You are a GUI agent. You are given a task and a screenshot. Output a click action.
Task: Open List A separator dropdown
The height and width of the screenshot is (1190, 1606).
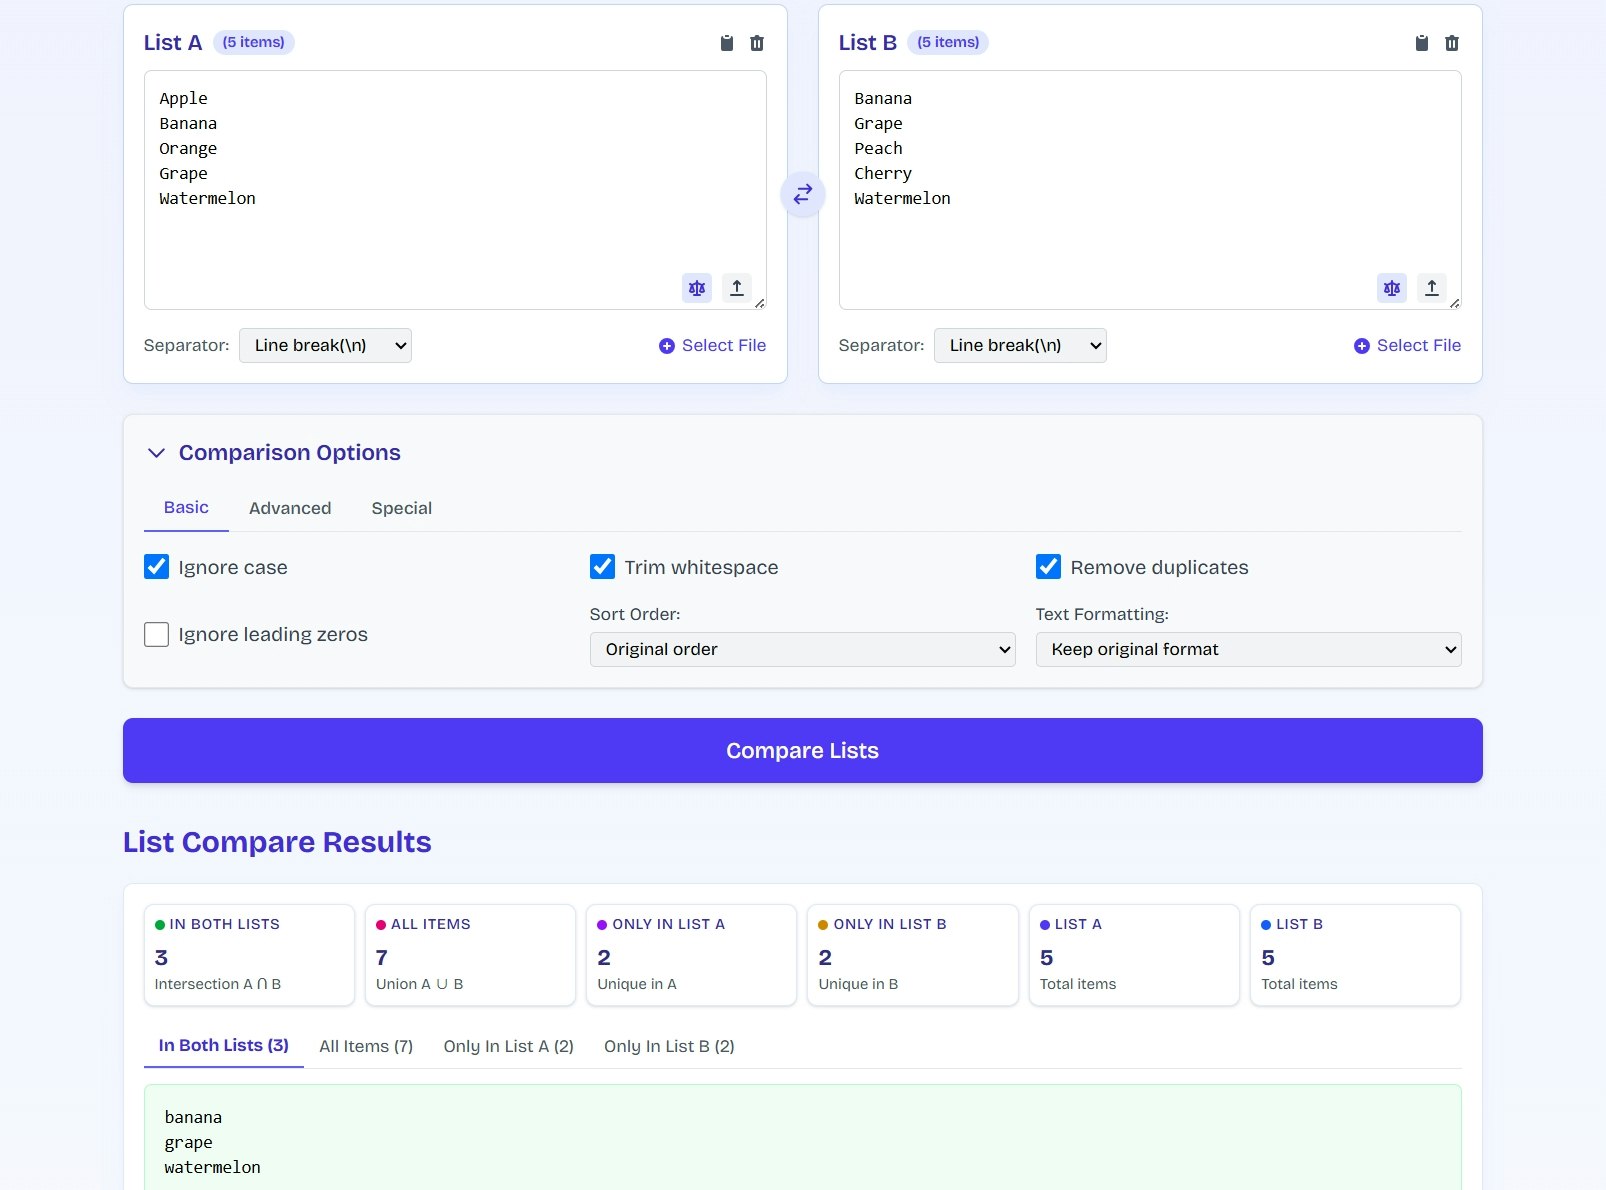click(x=325, y=345)
